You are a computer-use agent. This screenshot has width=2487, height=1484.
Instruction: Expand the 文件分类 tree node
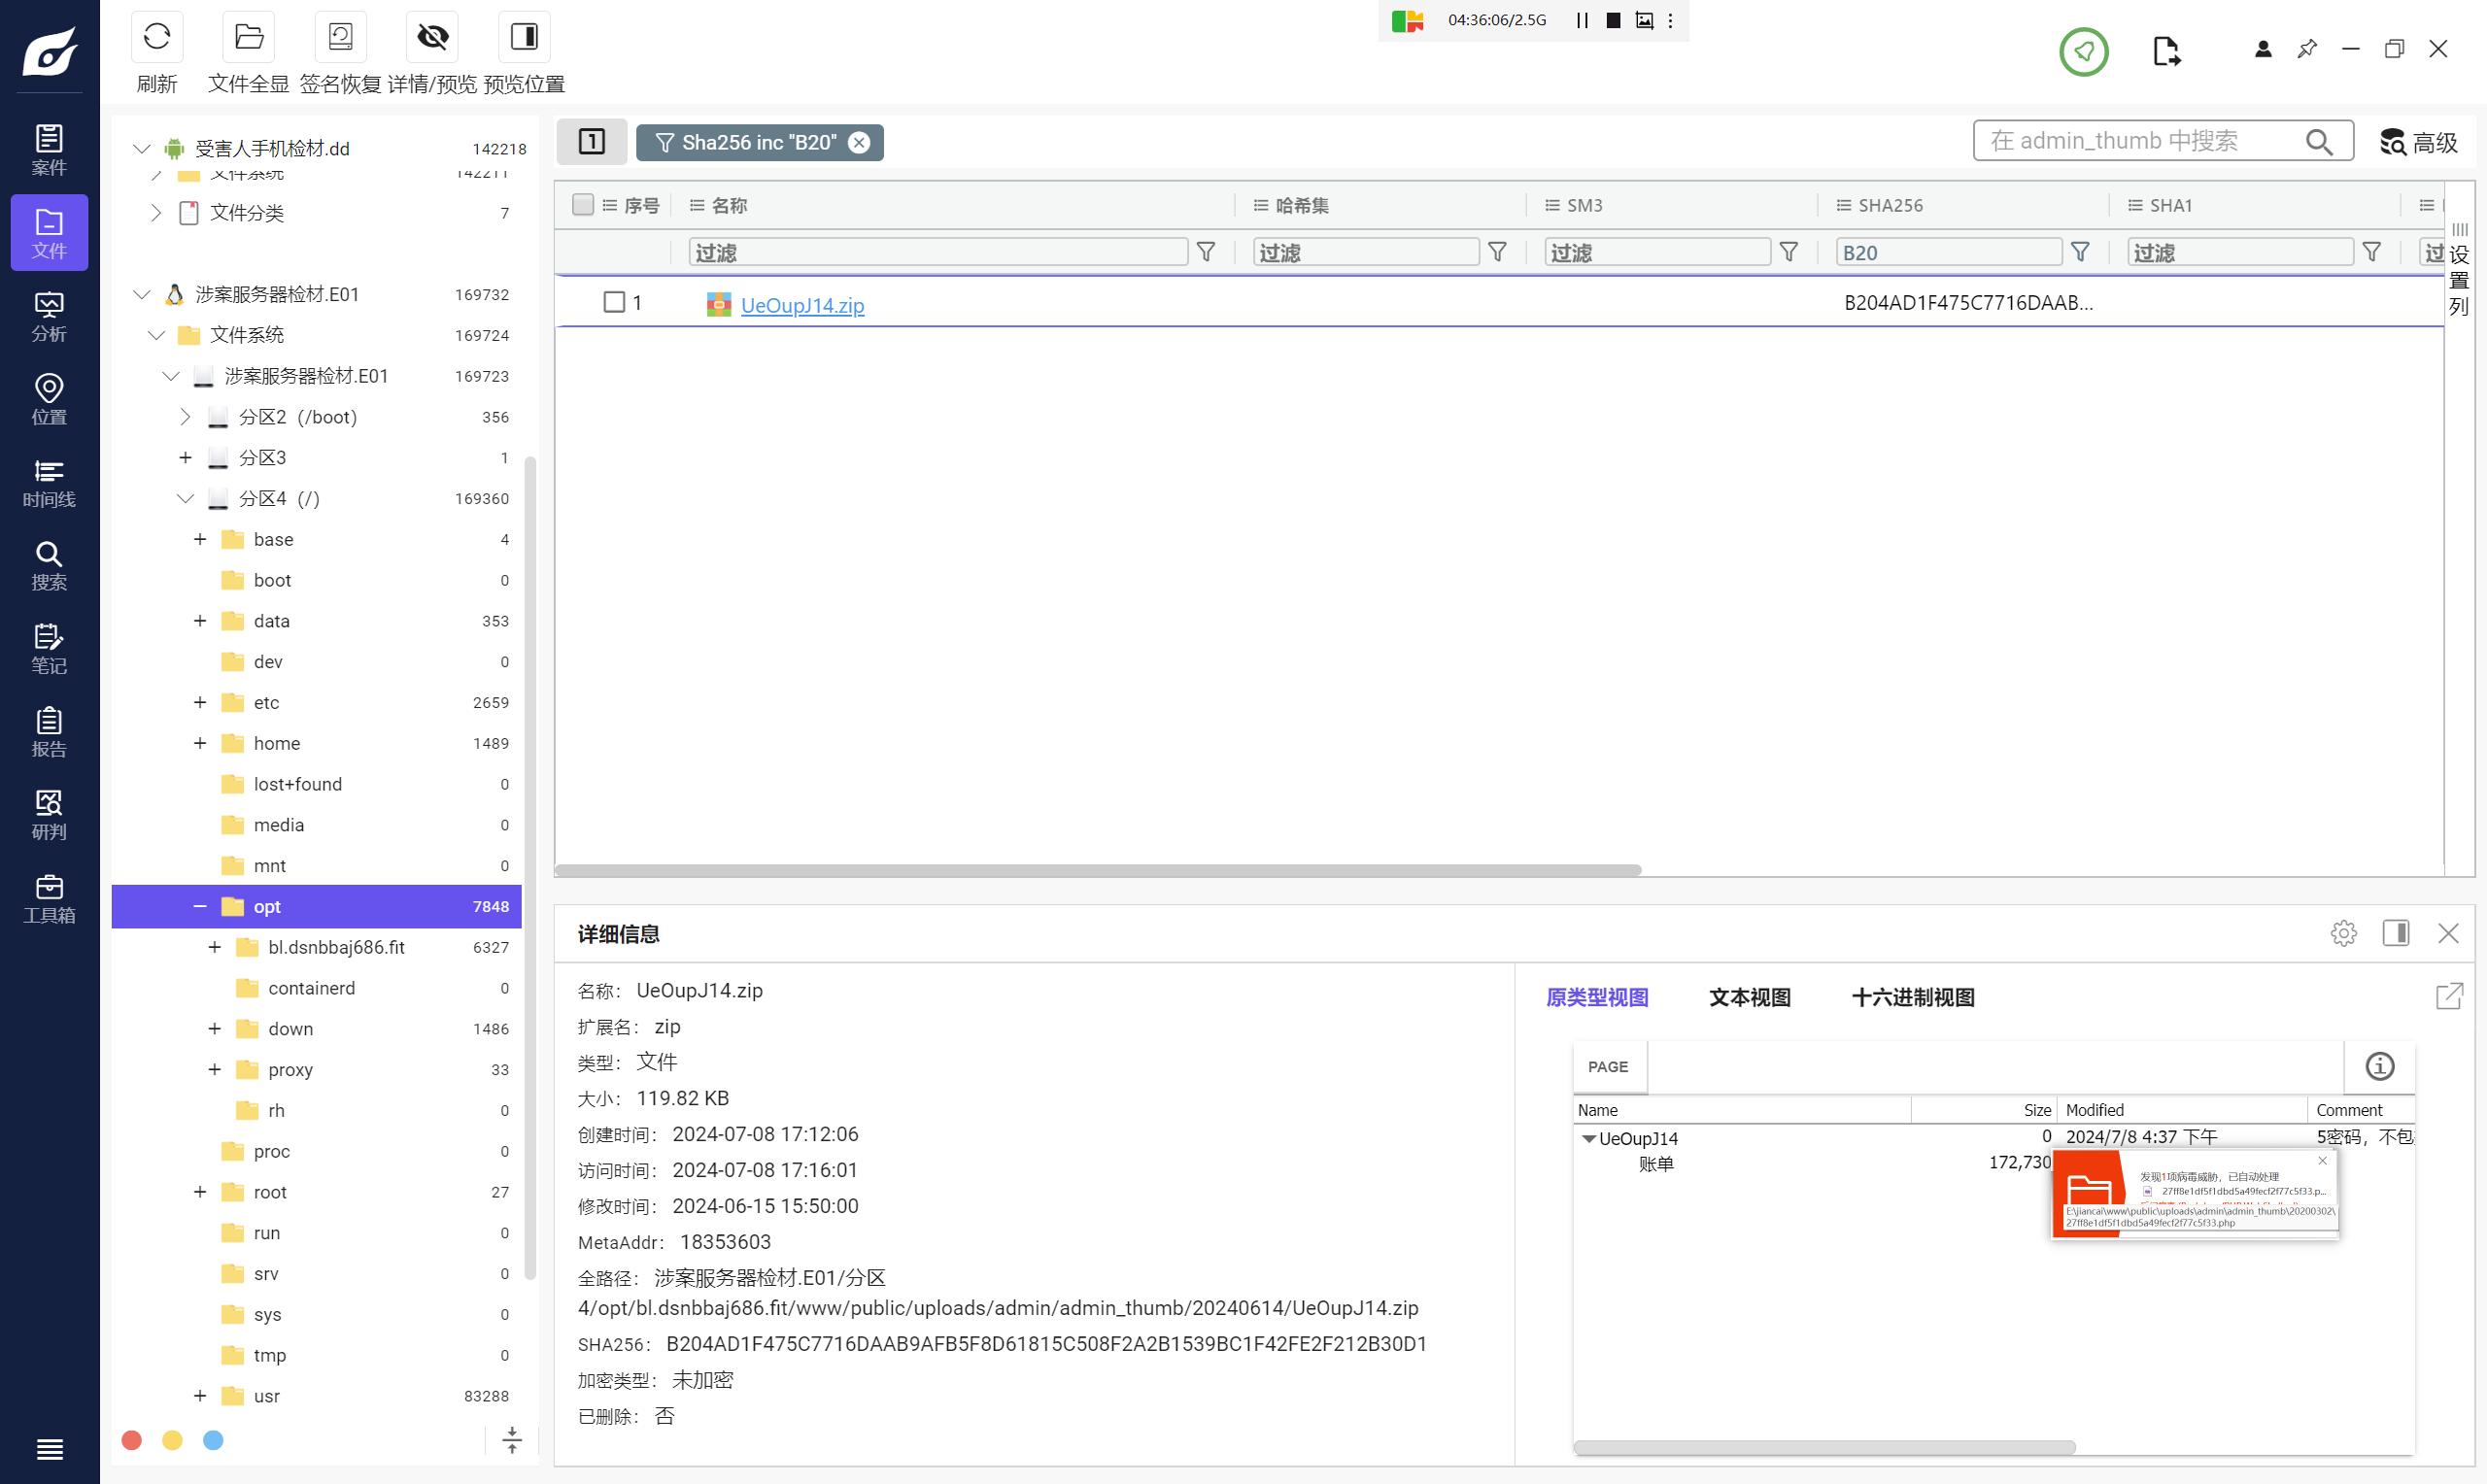pyautogui.click(x=155, y=212)
